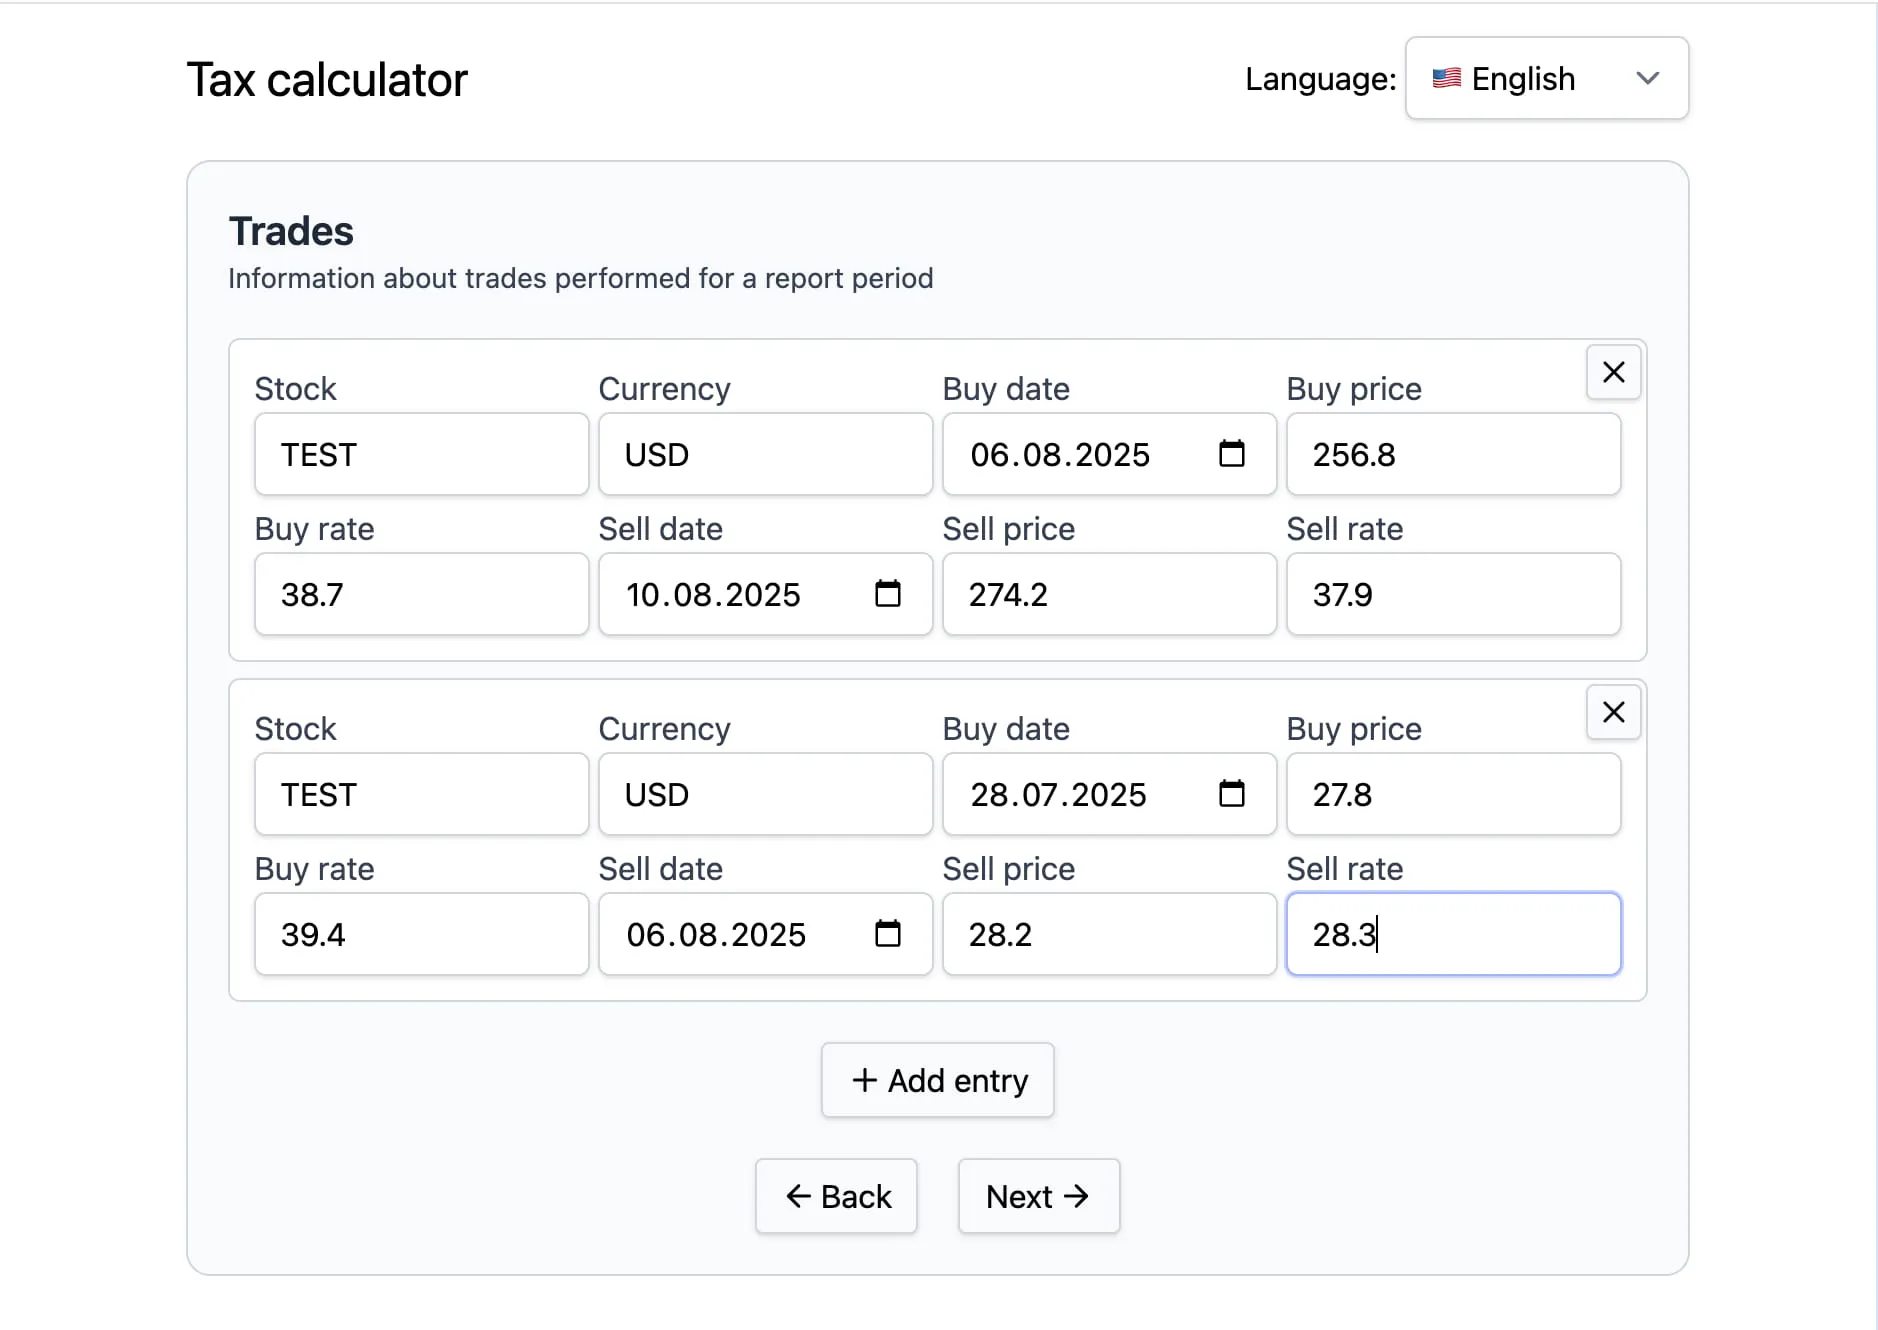Expand the language selector chevron
1878x1330 pixels.
pos(1649,78)
